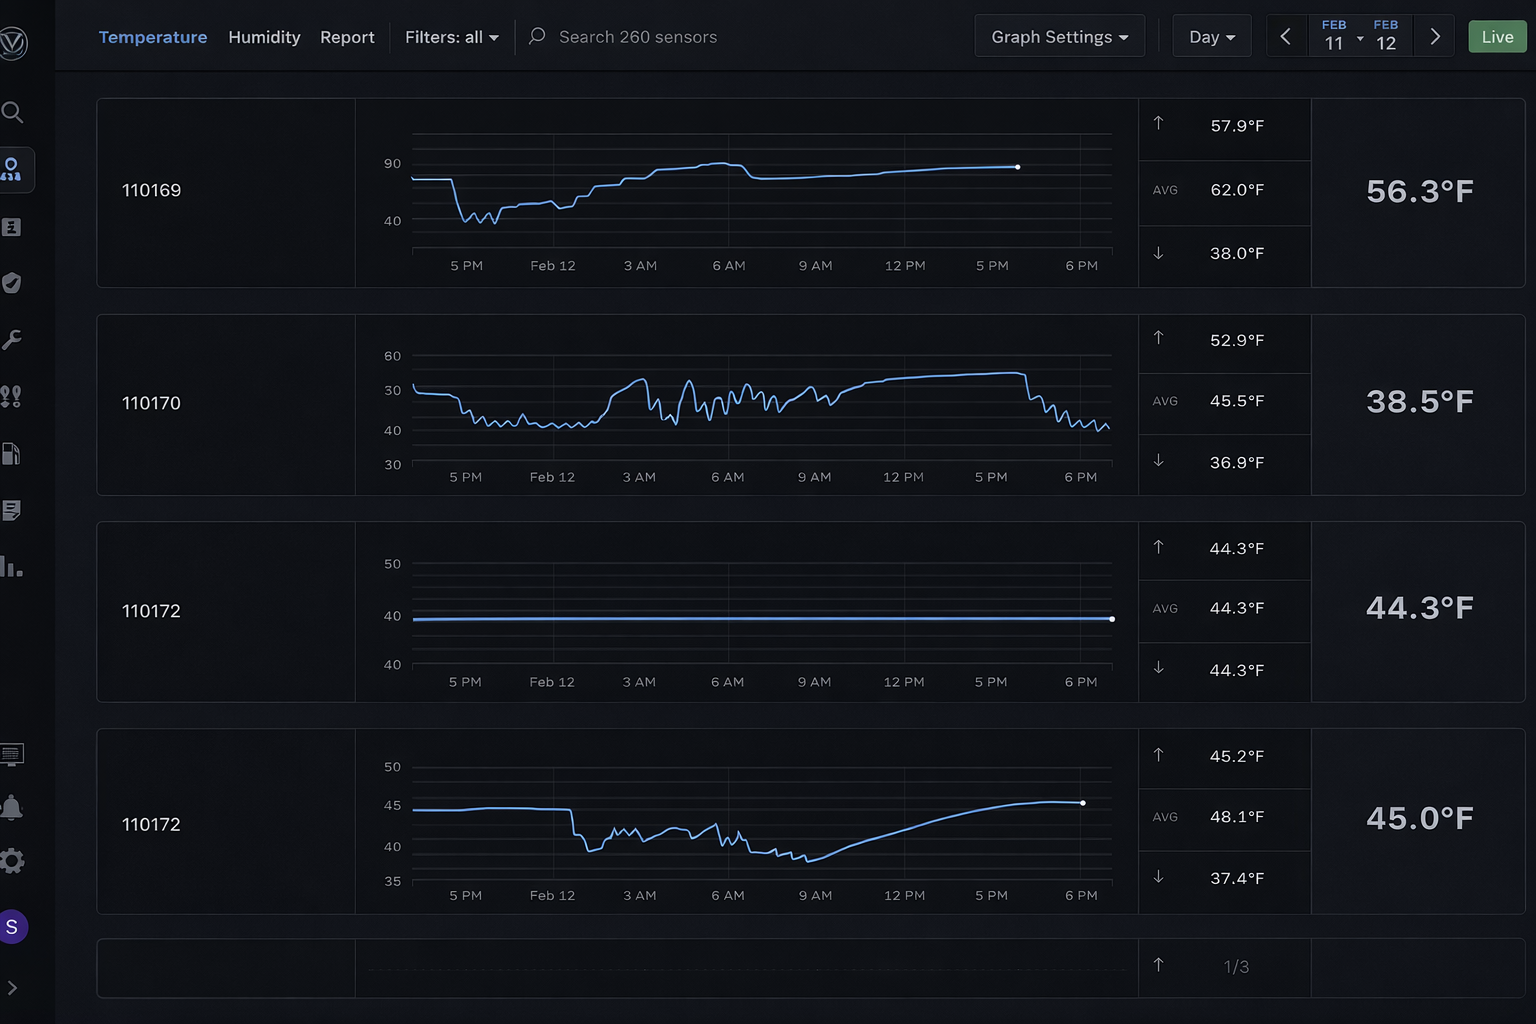Open the document notes icon in sidebar
Viewport: 1536px width, 1024px height.
[12, 511]
